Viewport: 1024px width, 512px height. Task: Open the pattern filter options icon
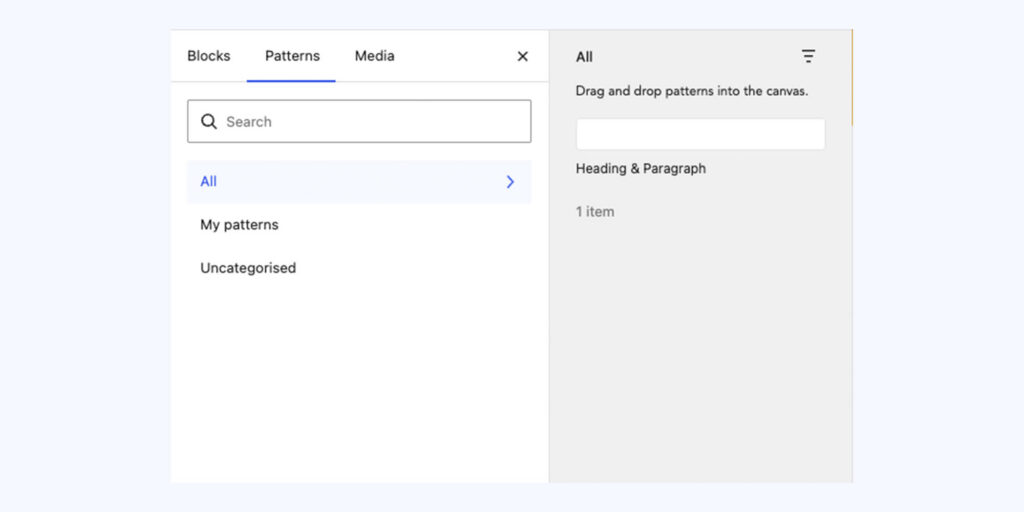click(808, 57)
